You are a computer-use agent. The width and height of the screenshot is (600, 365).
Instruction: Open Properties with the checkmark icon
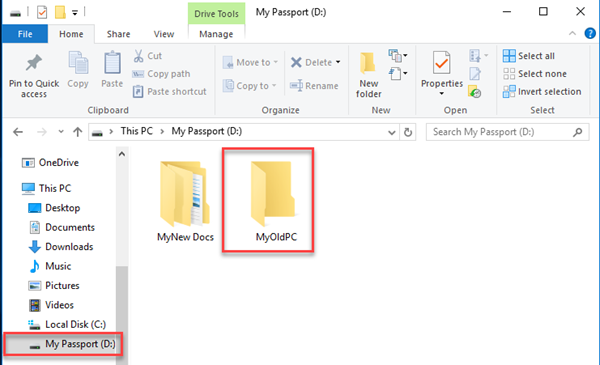pyautogui.click(x=442, y=63)
